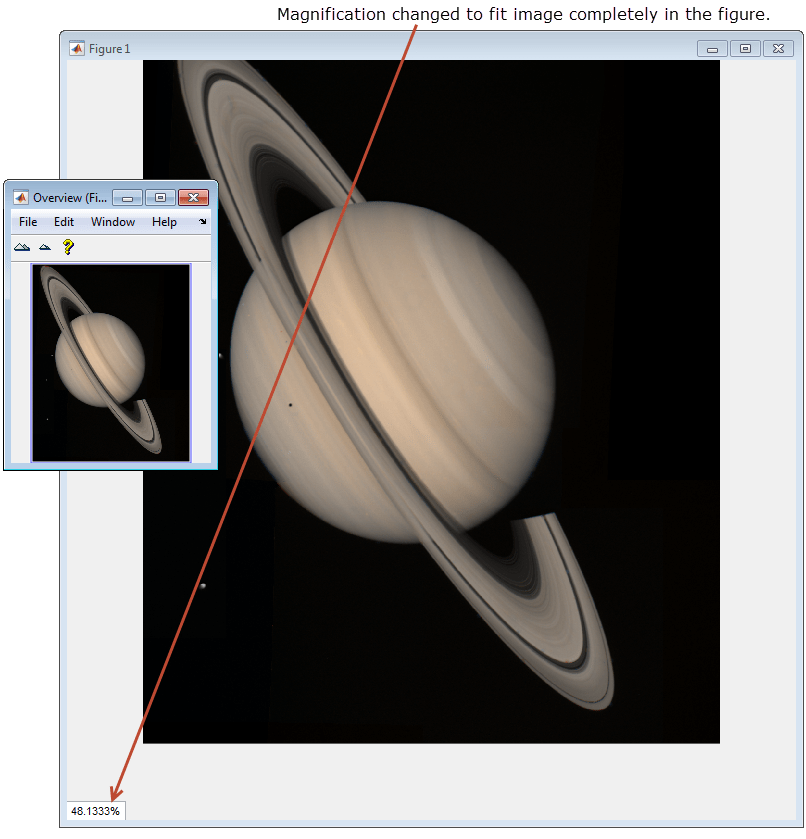This screenshot has height=839, width=806.
Task: Click the Figure 1 title text
Action: (110, 49)
